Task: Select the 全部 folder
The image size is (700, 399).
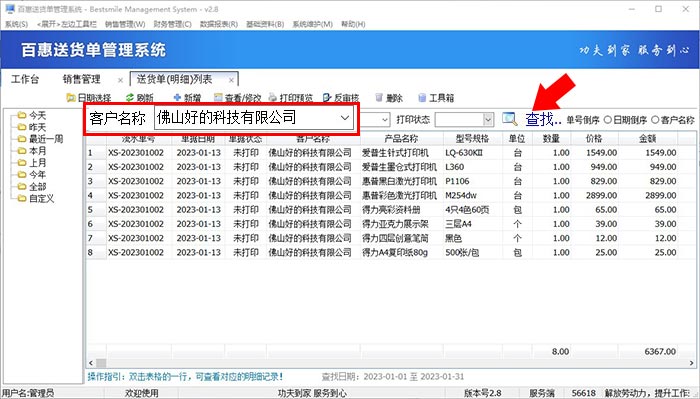Action: coord(32,187)
